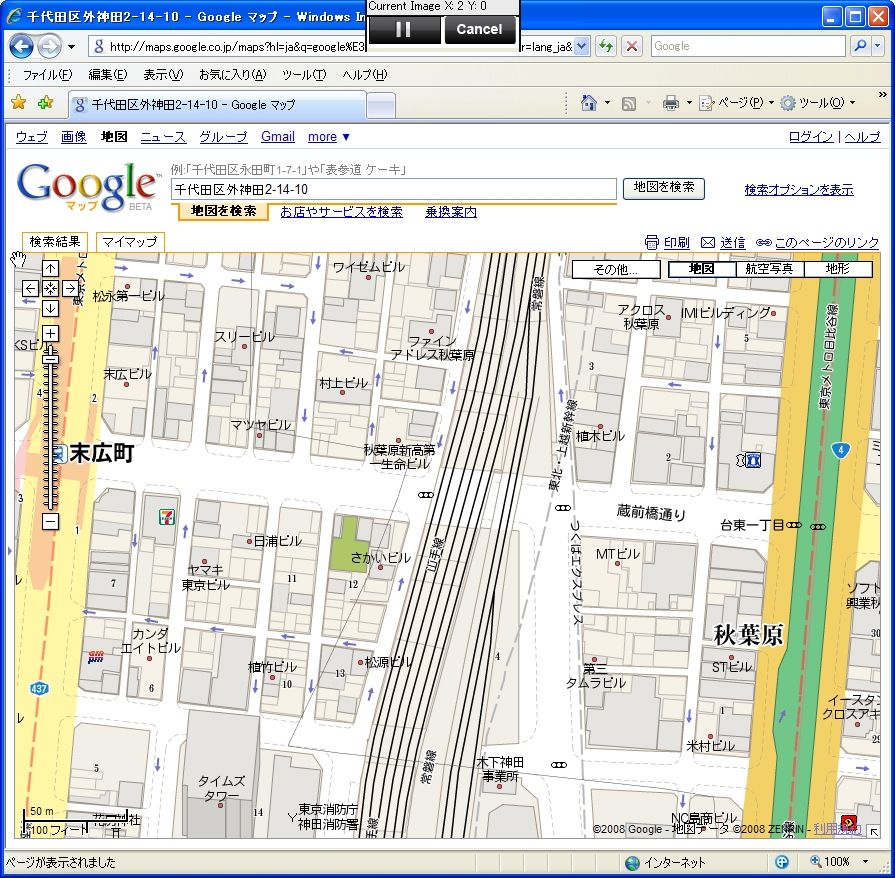Click the 7-Eleven store icon on map
895x878 pixels.
pos(167,517)
